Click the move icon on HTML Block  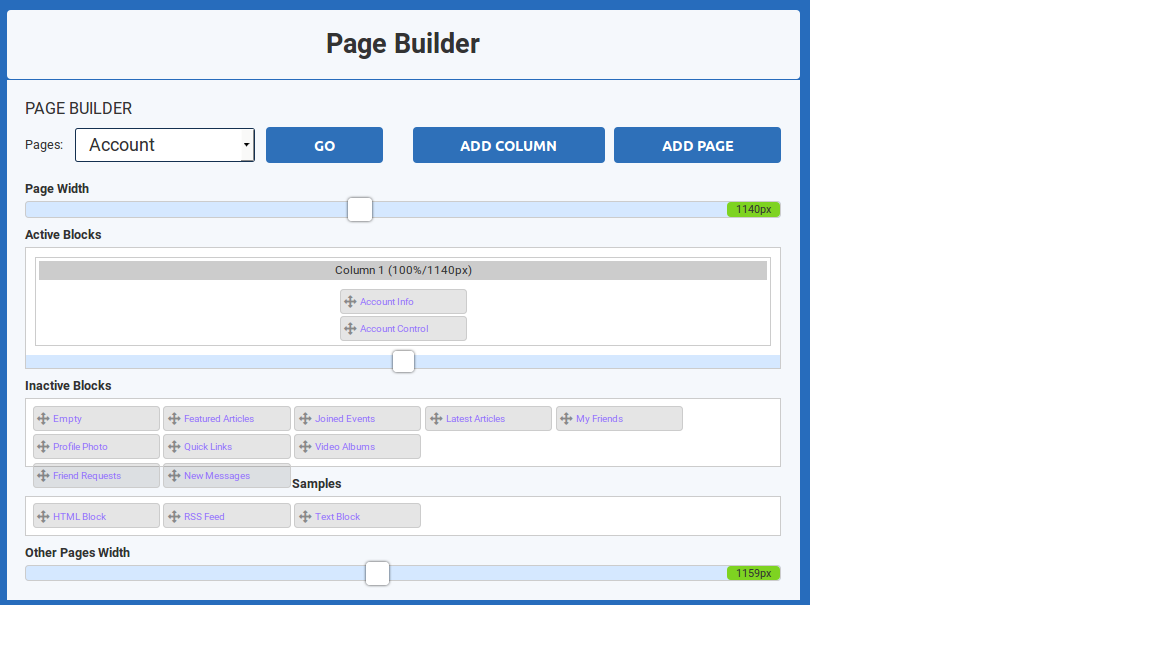(43, 517)
